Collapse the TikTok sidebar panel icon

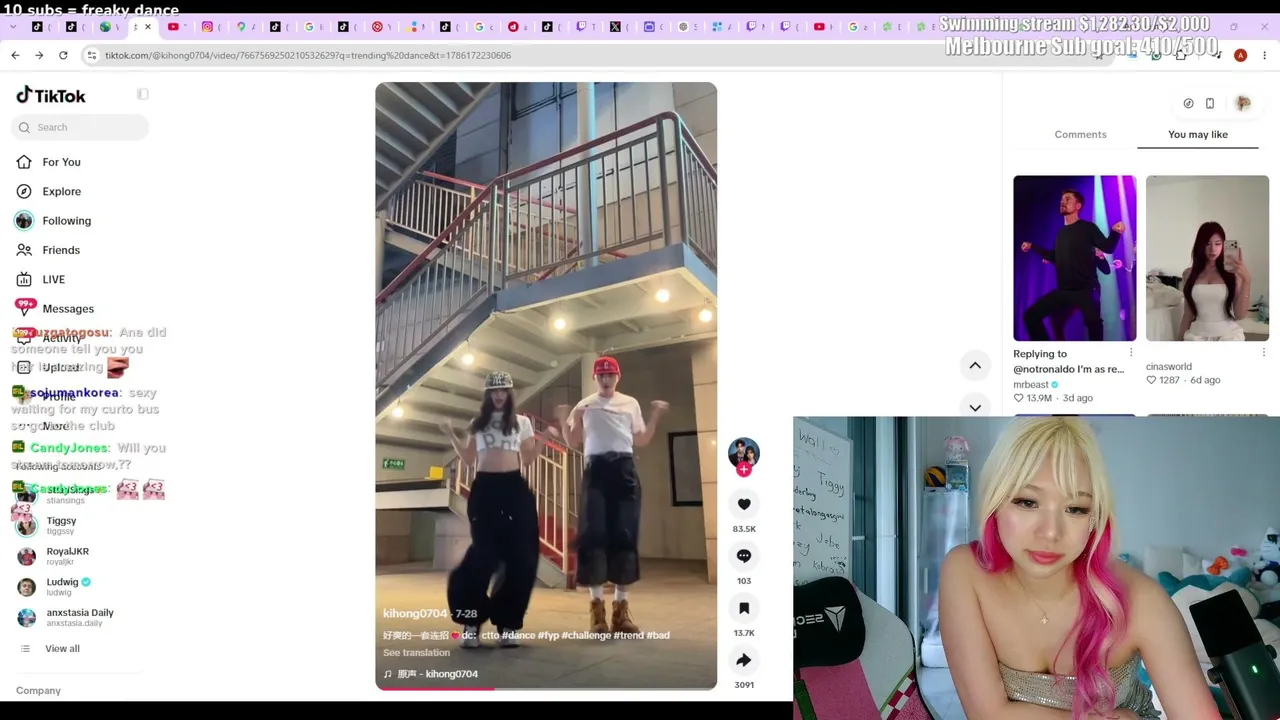click(x=143, y=94)
